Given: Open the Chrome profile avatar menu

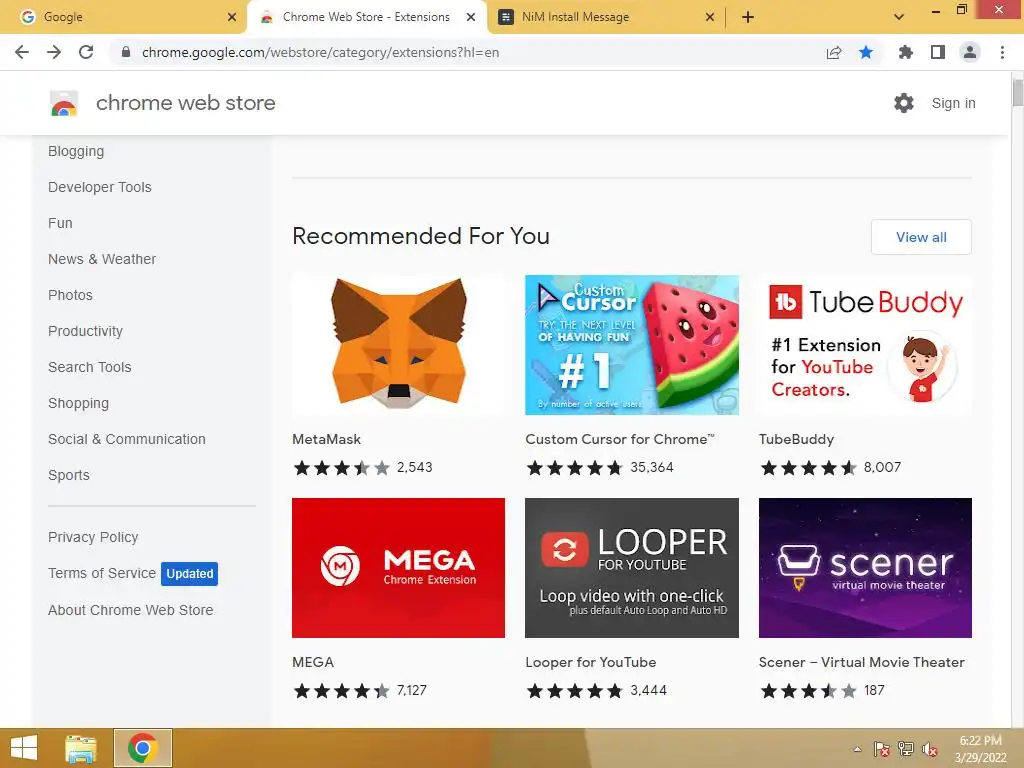Looking at the screenshot, I should 970,52.
